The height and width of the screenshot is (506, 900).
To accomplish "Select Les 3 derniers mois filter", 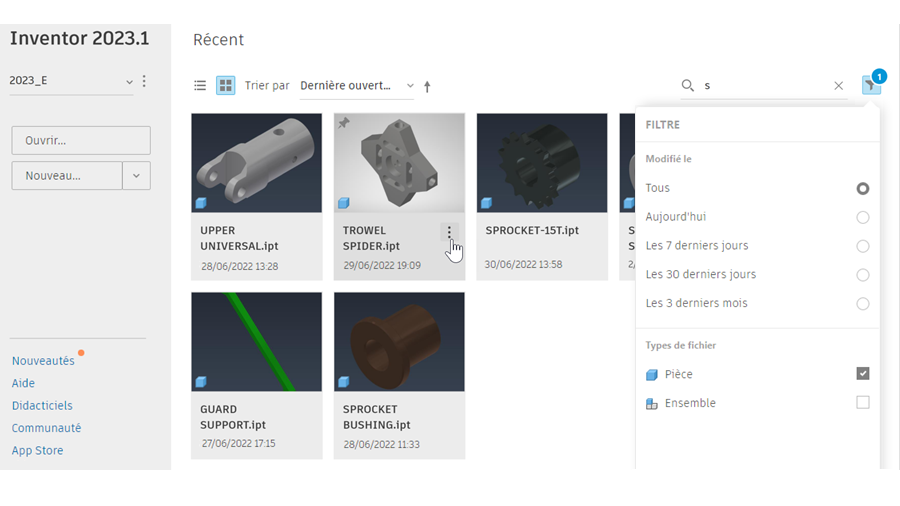I will coord(863,303).
